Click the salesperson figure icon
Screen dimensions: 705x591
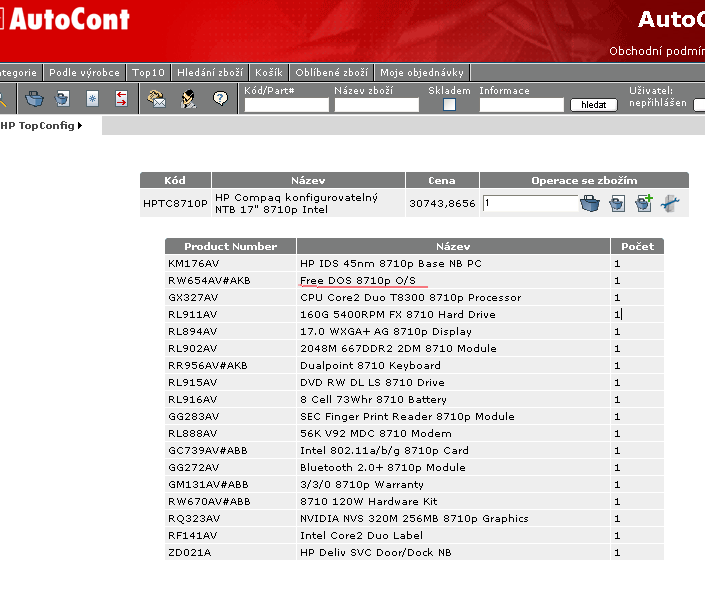tap(188, 98)
